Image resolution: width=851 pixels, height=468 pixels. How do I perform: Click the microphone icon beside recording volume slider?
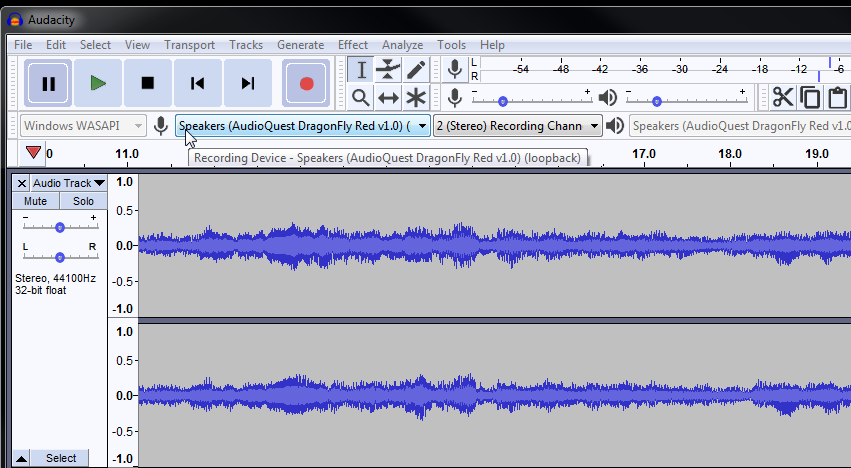(x=455, y=98)
